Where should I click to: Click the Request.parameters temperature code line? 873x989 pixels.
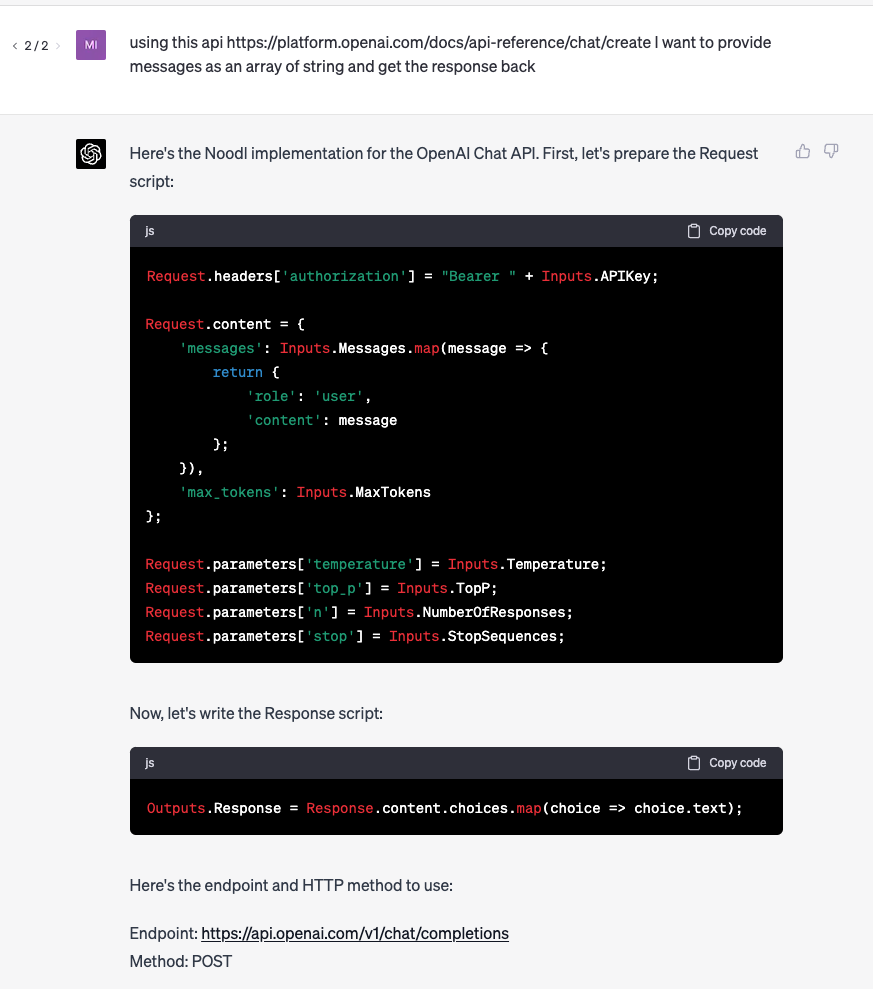[376, 564]
